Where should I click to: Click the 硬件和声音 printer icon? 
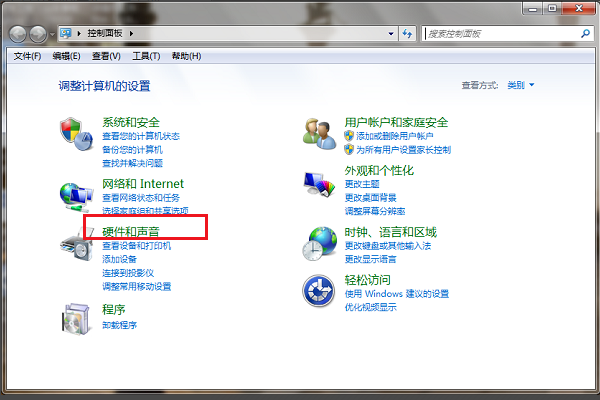click(x=76, y=241)
